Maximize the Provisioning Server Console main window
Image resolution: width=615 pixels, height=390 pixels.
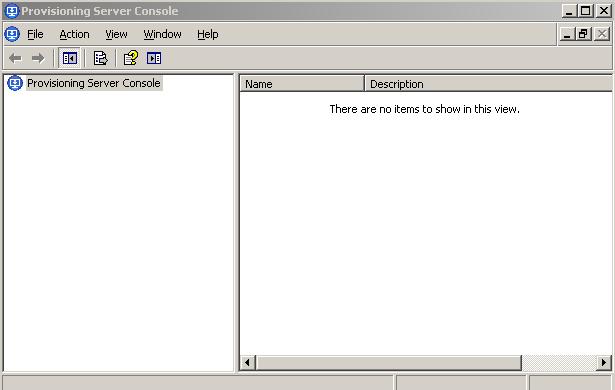tap(586, 11)
